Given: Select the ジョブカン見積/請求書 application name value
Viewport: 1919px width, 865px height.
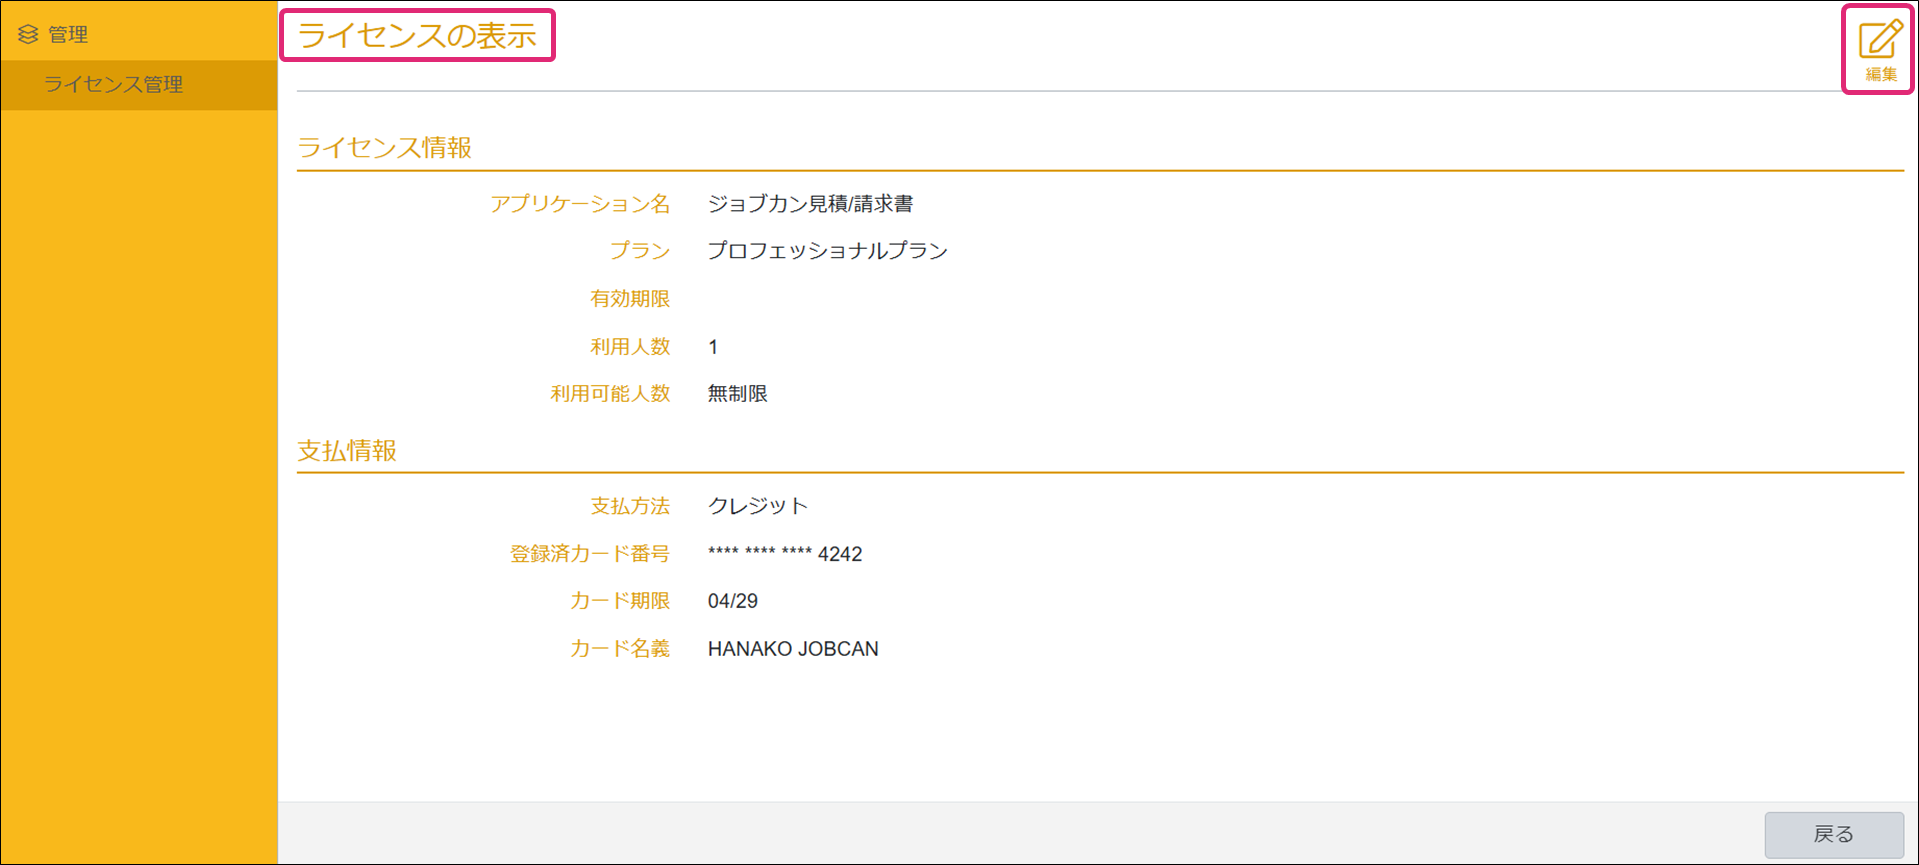Looking at the screenshot, I should tap(810, 204).
